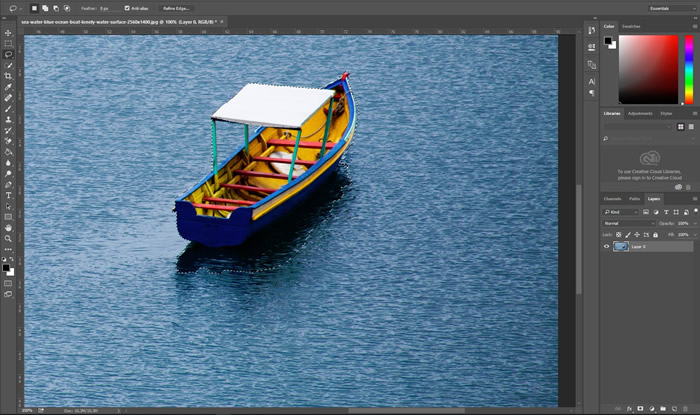The height and width of the screenshot is (415, 700).
Task: Click the Refine Edge button
Action: click(176, 8)
